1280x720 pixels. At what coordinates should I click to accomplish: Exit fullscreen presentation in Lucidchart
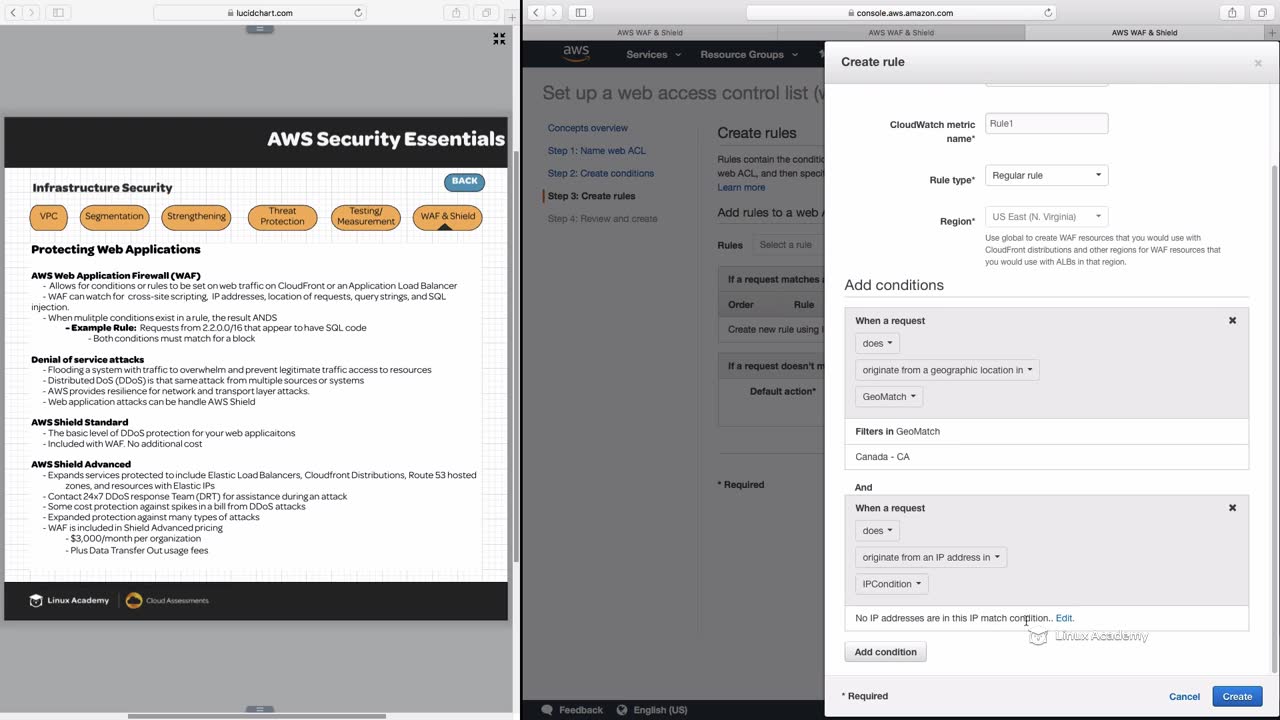499,38
